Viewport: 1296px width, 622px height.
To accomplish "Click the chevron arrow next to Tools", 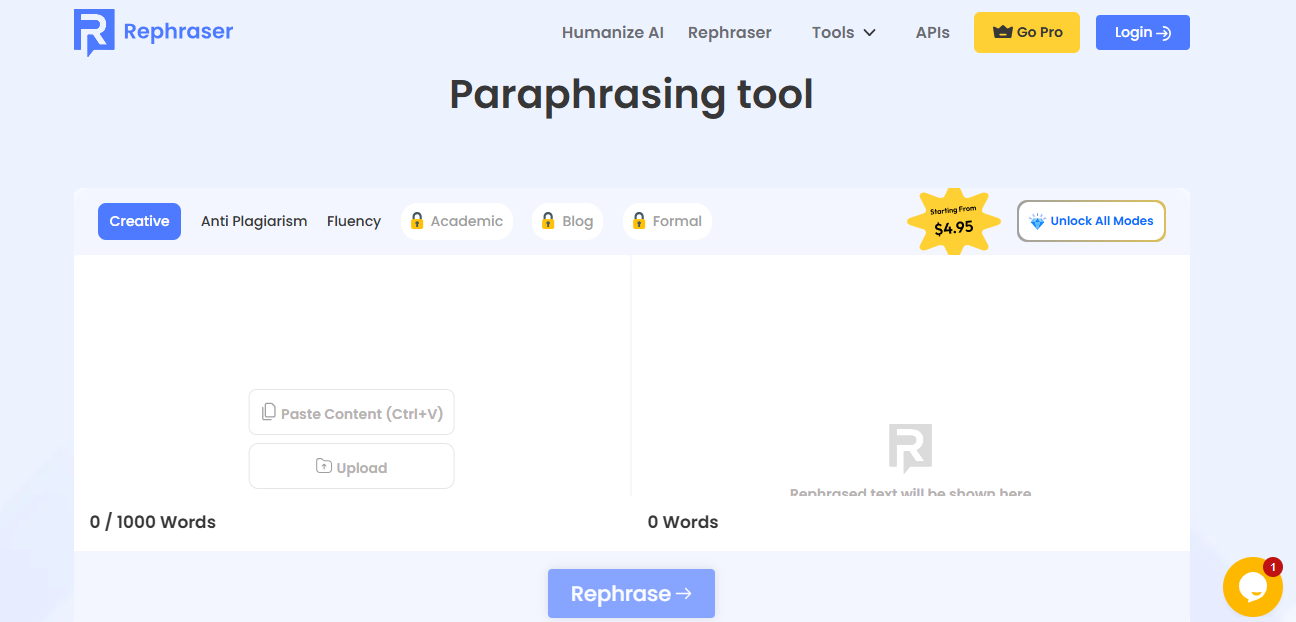I will (869, 32).
